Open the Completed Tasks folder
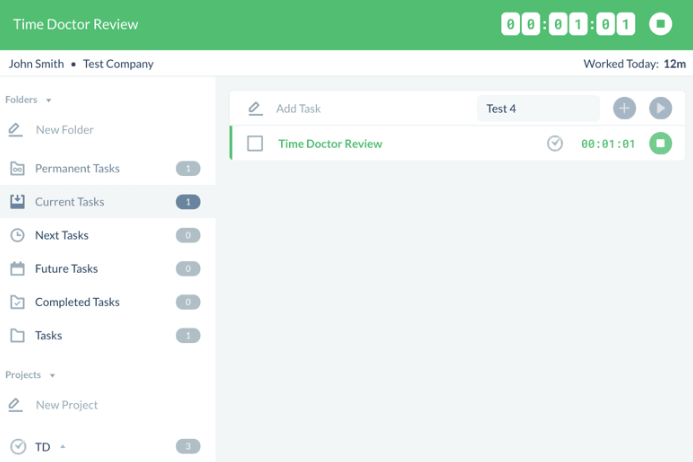The height and width of the screenshot is (462, 693). (x=107, y=302)
